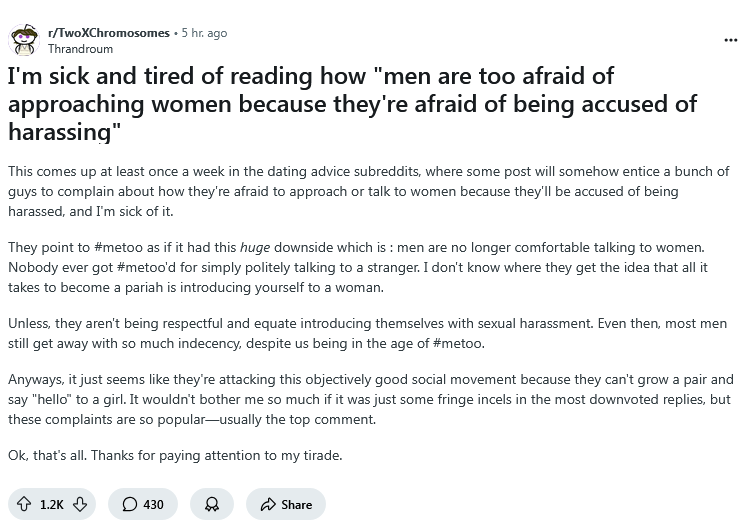The image size is (748, 528).
Task: Click the 1.2K vote score
Action: (52, 505)
